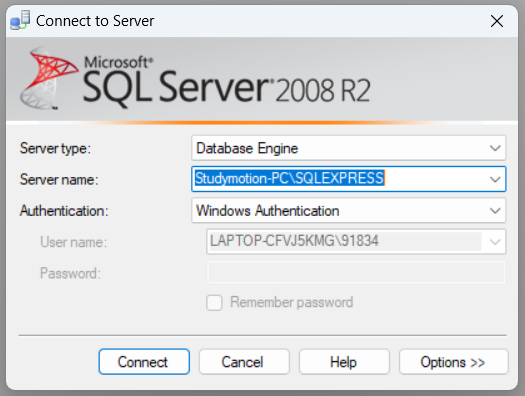Click the "Authentication:" label
The height and width of the screenshot is (396, 525).
64,211
